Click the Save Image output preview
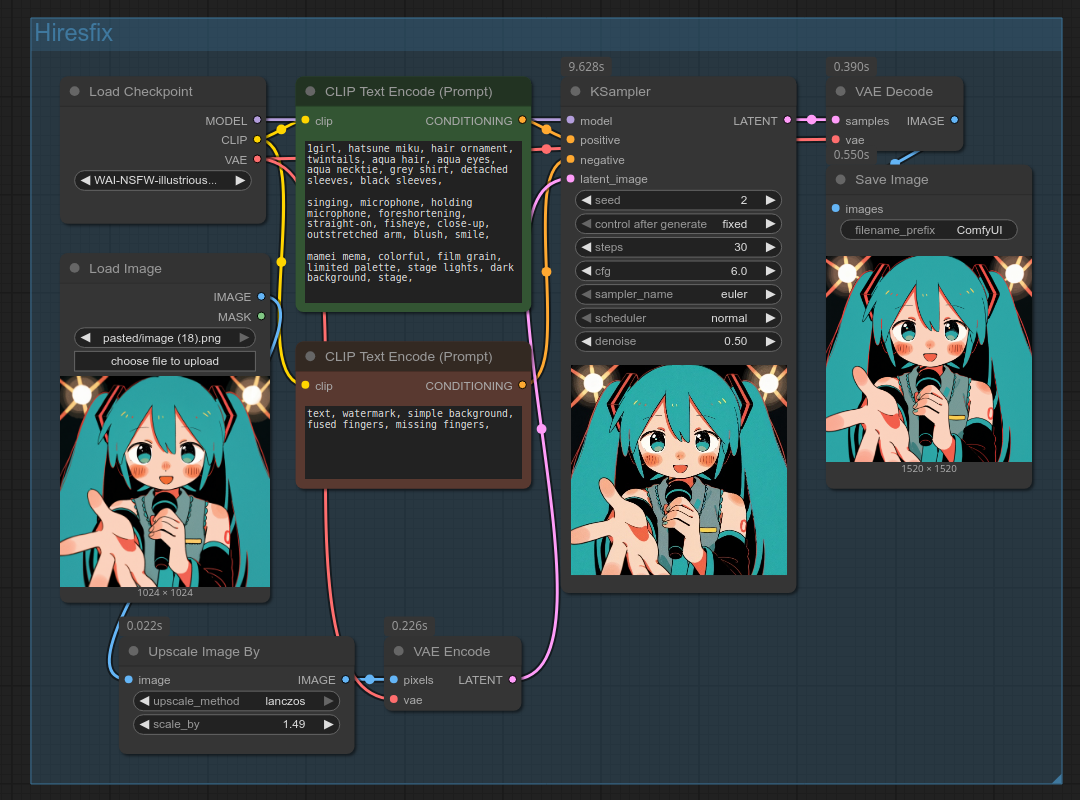Image resolution: width=1080 pixels, height=800 pixels. [928, 359]
